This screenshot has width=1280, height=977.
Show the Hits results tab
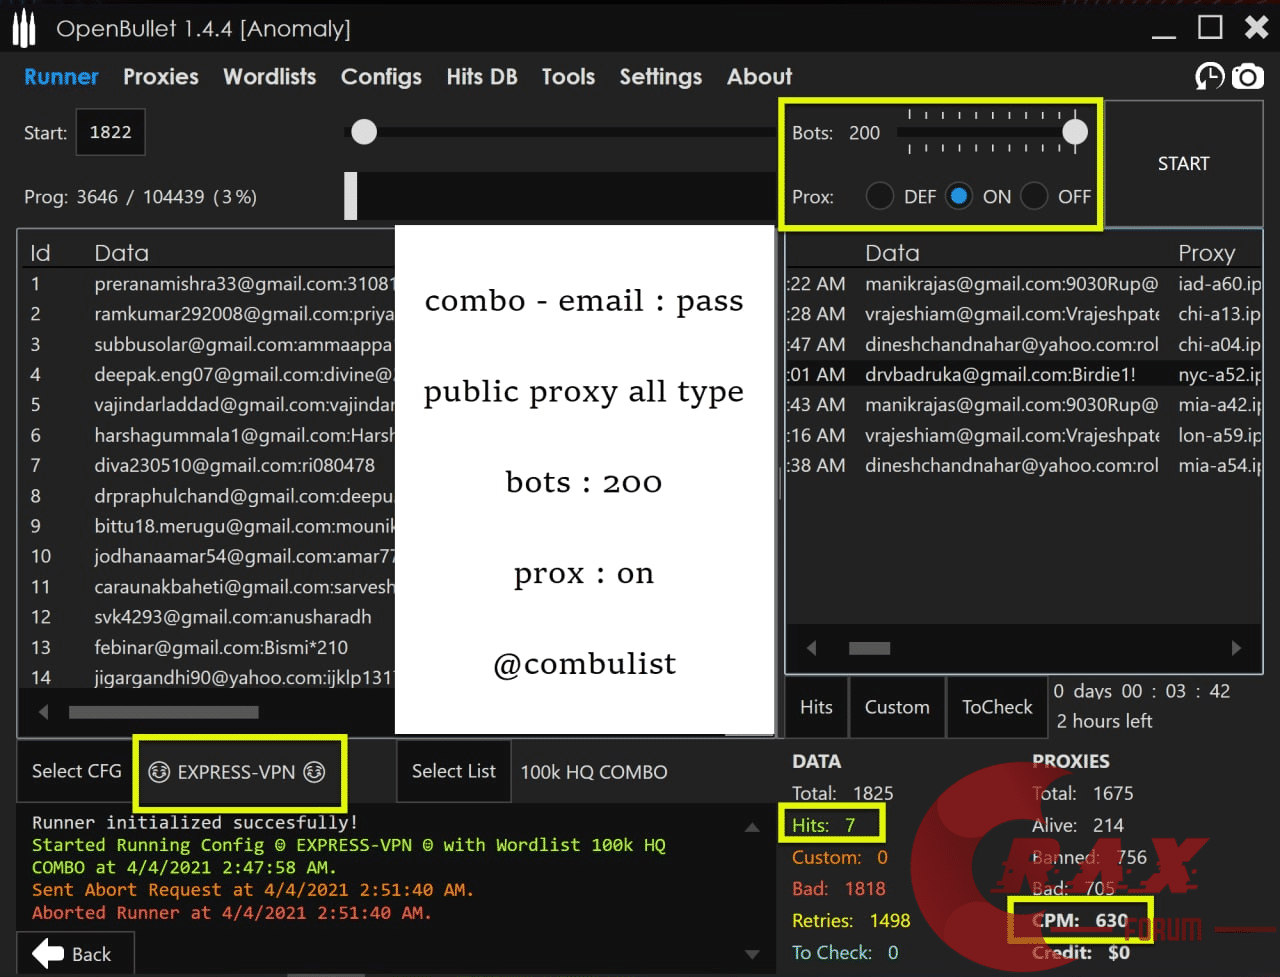[816, 707]
